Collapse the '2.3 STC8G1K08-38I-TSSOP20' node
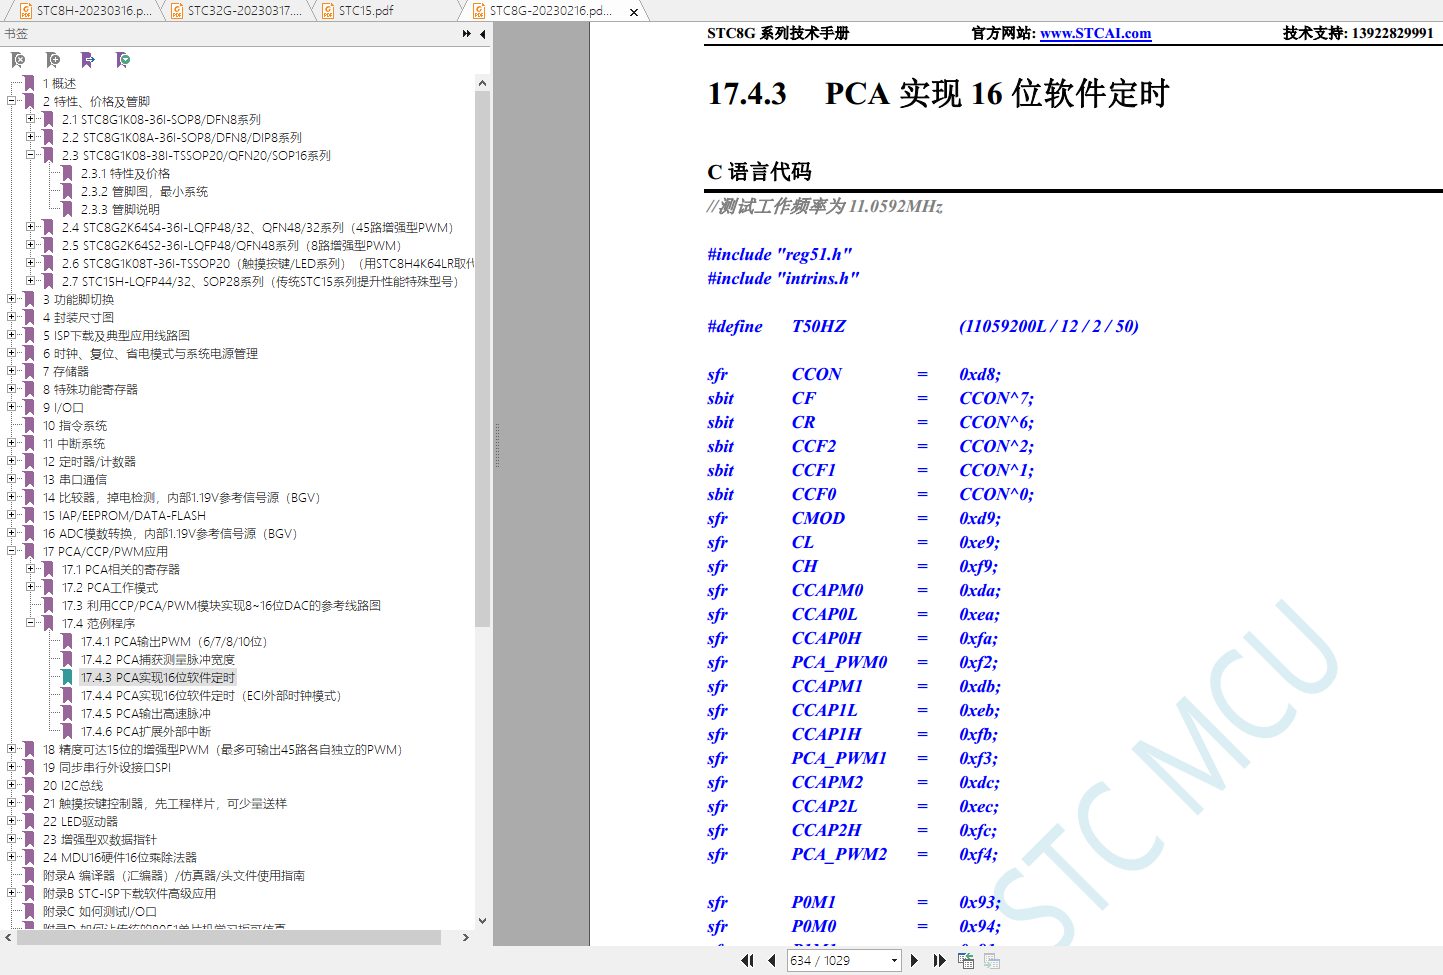This screenshot has width=1443, height=975. pyautogui.click(x=31, y=155)
